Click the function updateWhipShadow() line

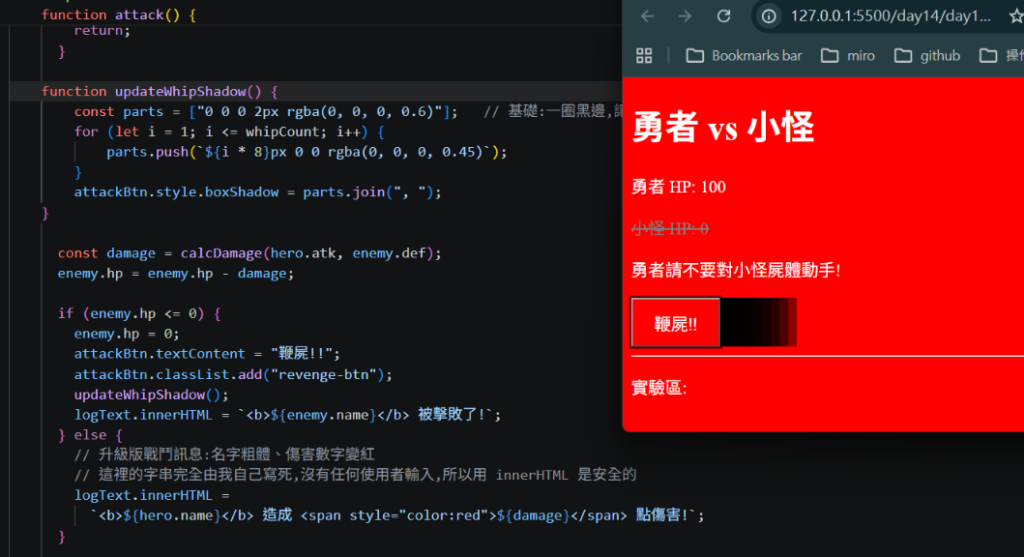160,91
